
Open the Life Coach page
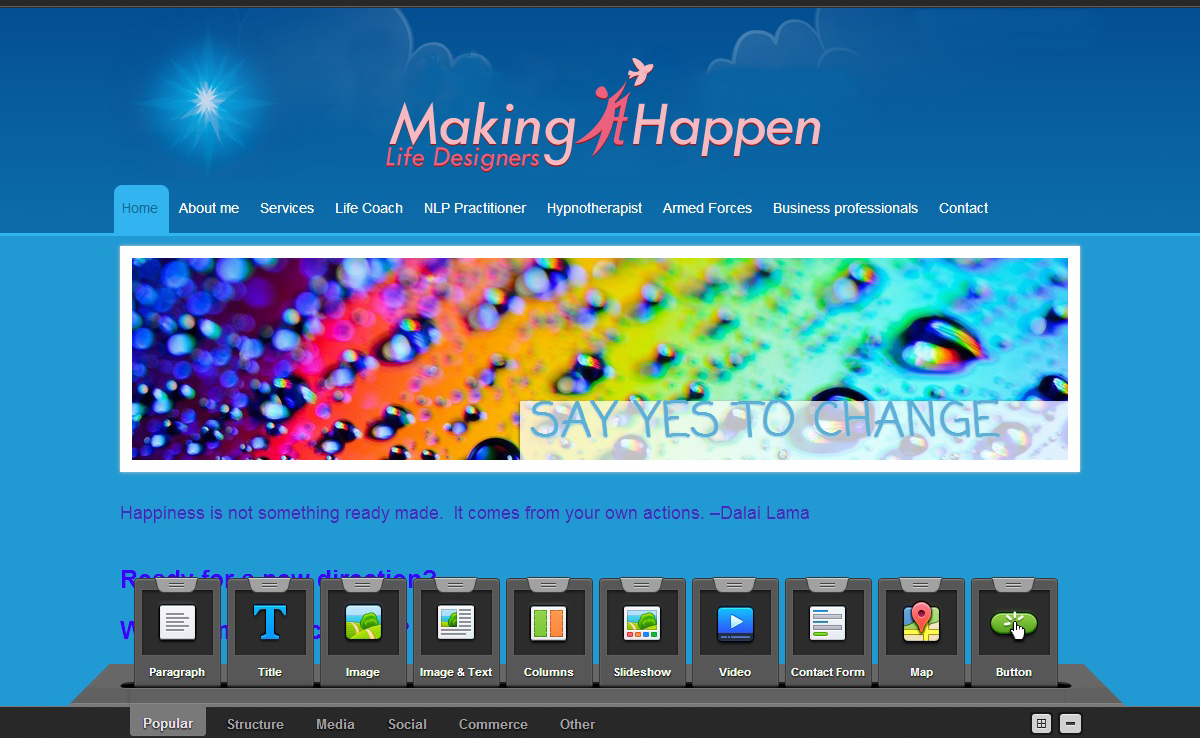point(369,208)
